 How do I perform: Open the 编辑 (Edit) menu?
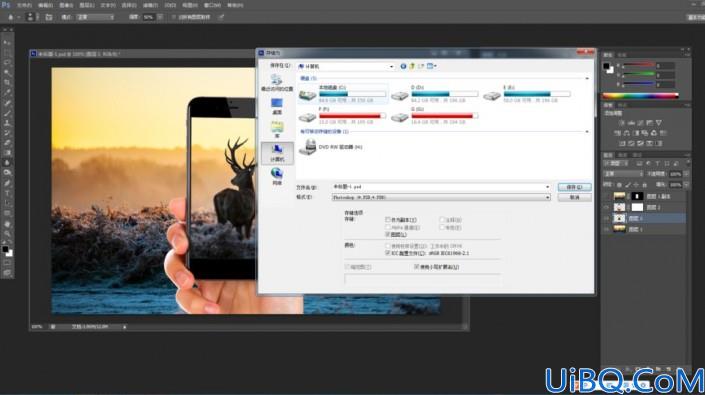point(45,5)
